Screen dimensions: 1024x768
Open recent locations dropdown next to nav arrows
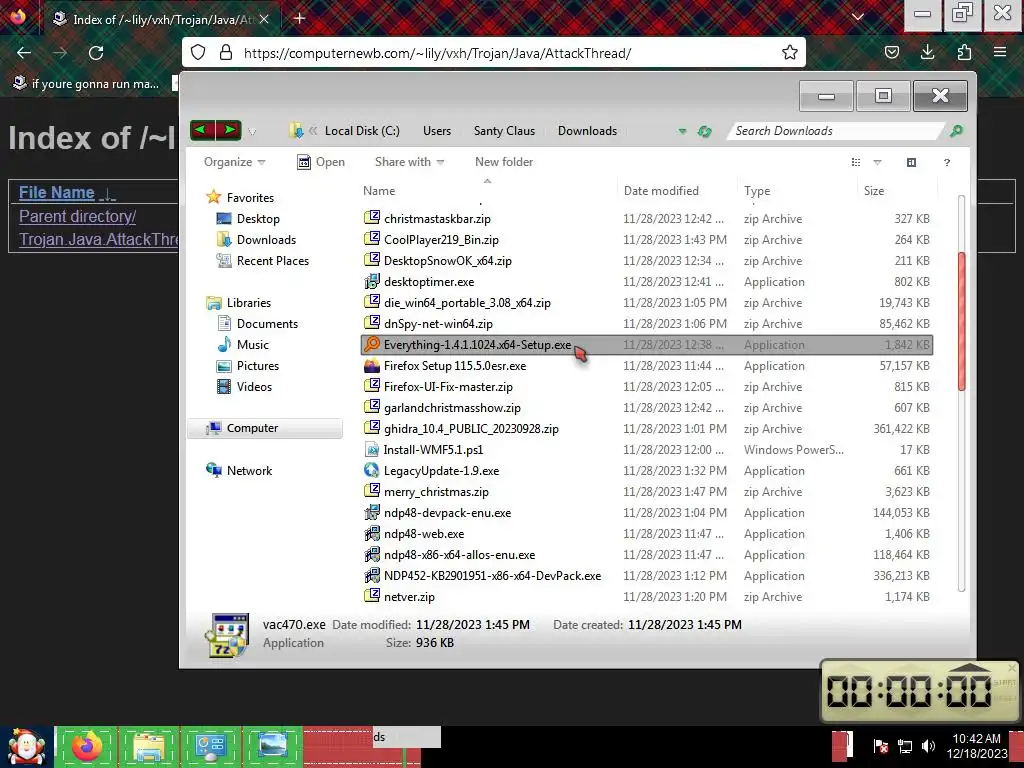(x=252, y=132)
